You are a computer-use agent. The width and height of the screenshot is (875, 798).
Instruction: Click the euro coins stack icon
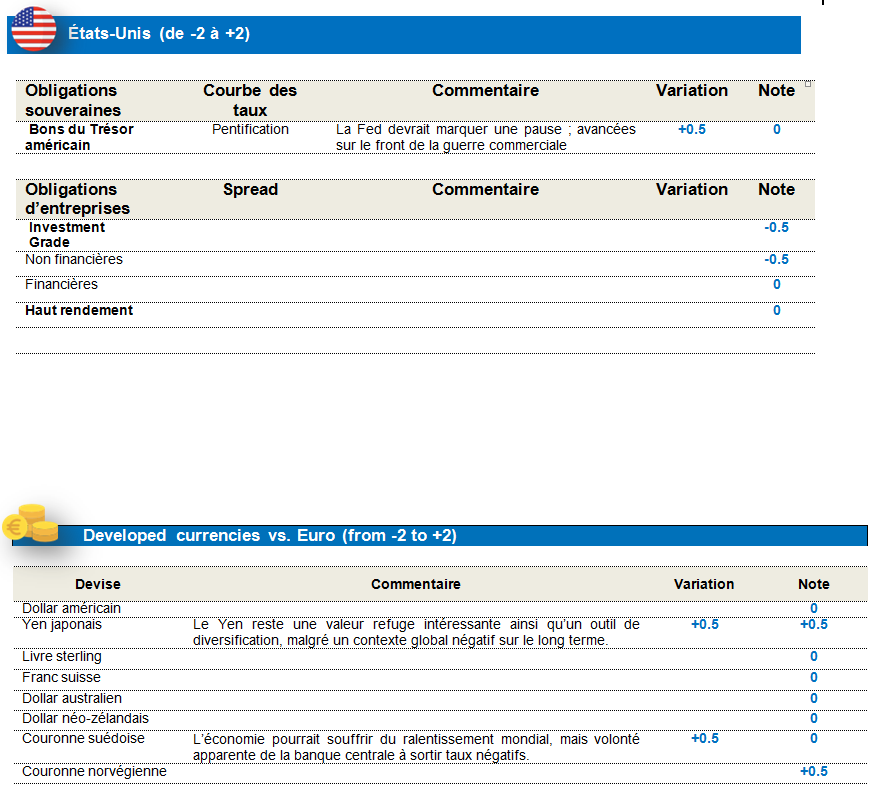point(31,523)
